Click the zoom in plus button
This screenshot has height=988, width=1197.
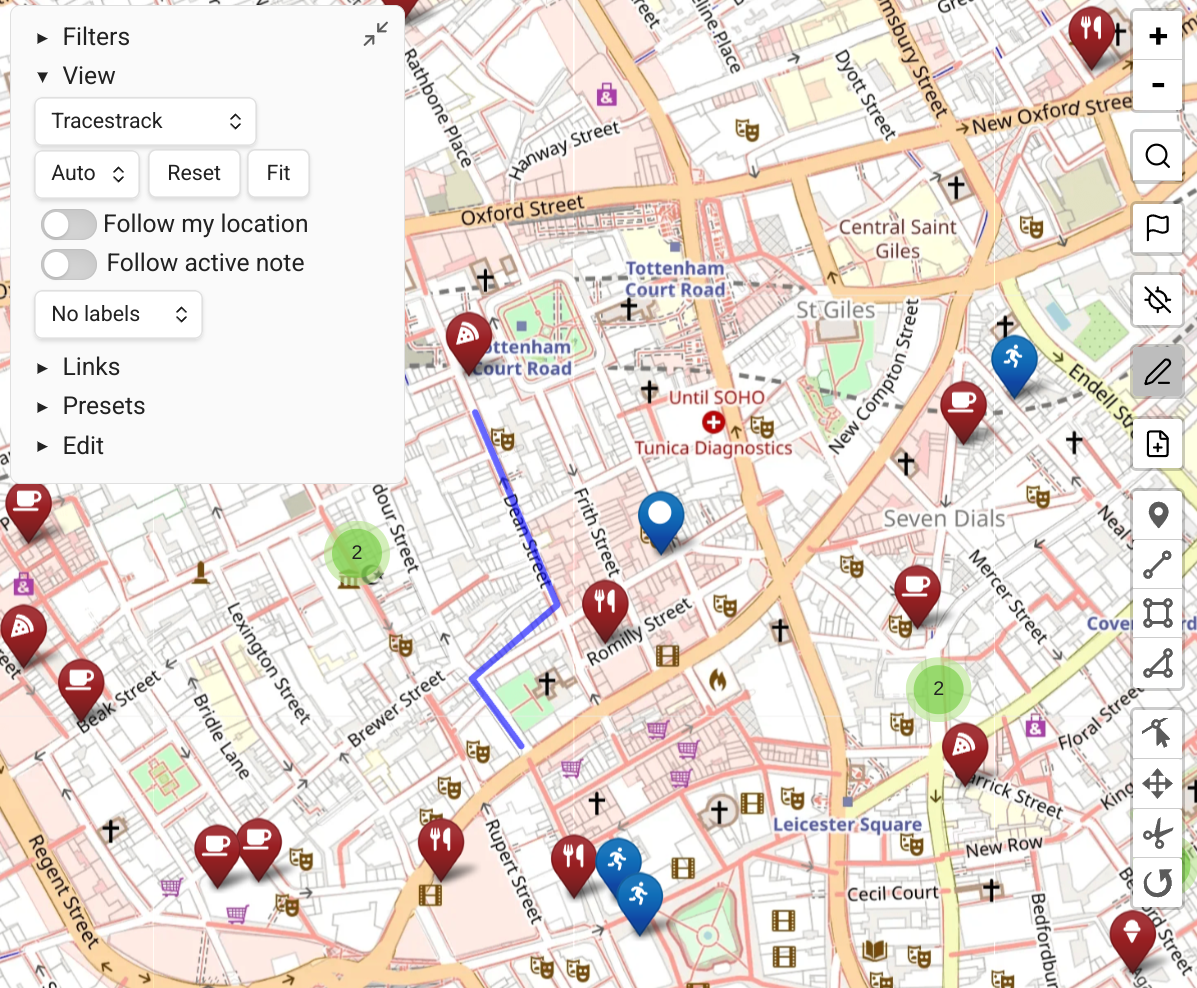(x=1157, y=37)
